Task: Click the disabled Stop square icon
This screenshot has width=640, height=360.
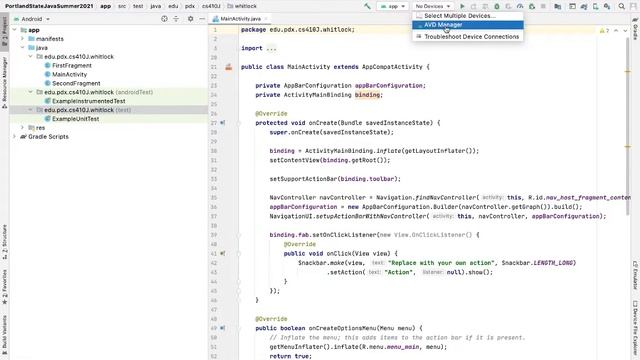Action: (x=543, y=7)
